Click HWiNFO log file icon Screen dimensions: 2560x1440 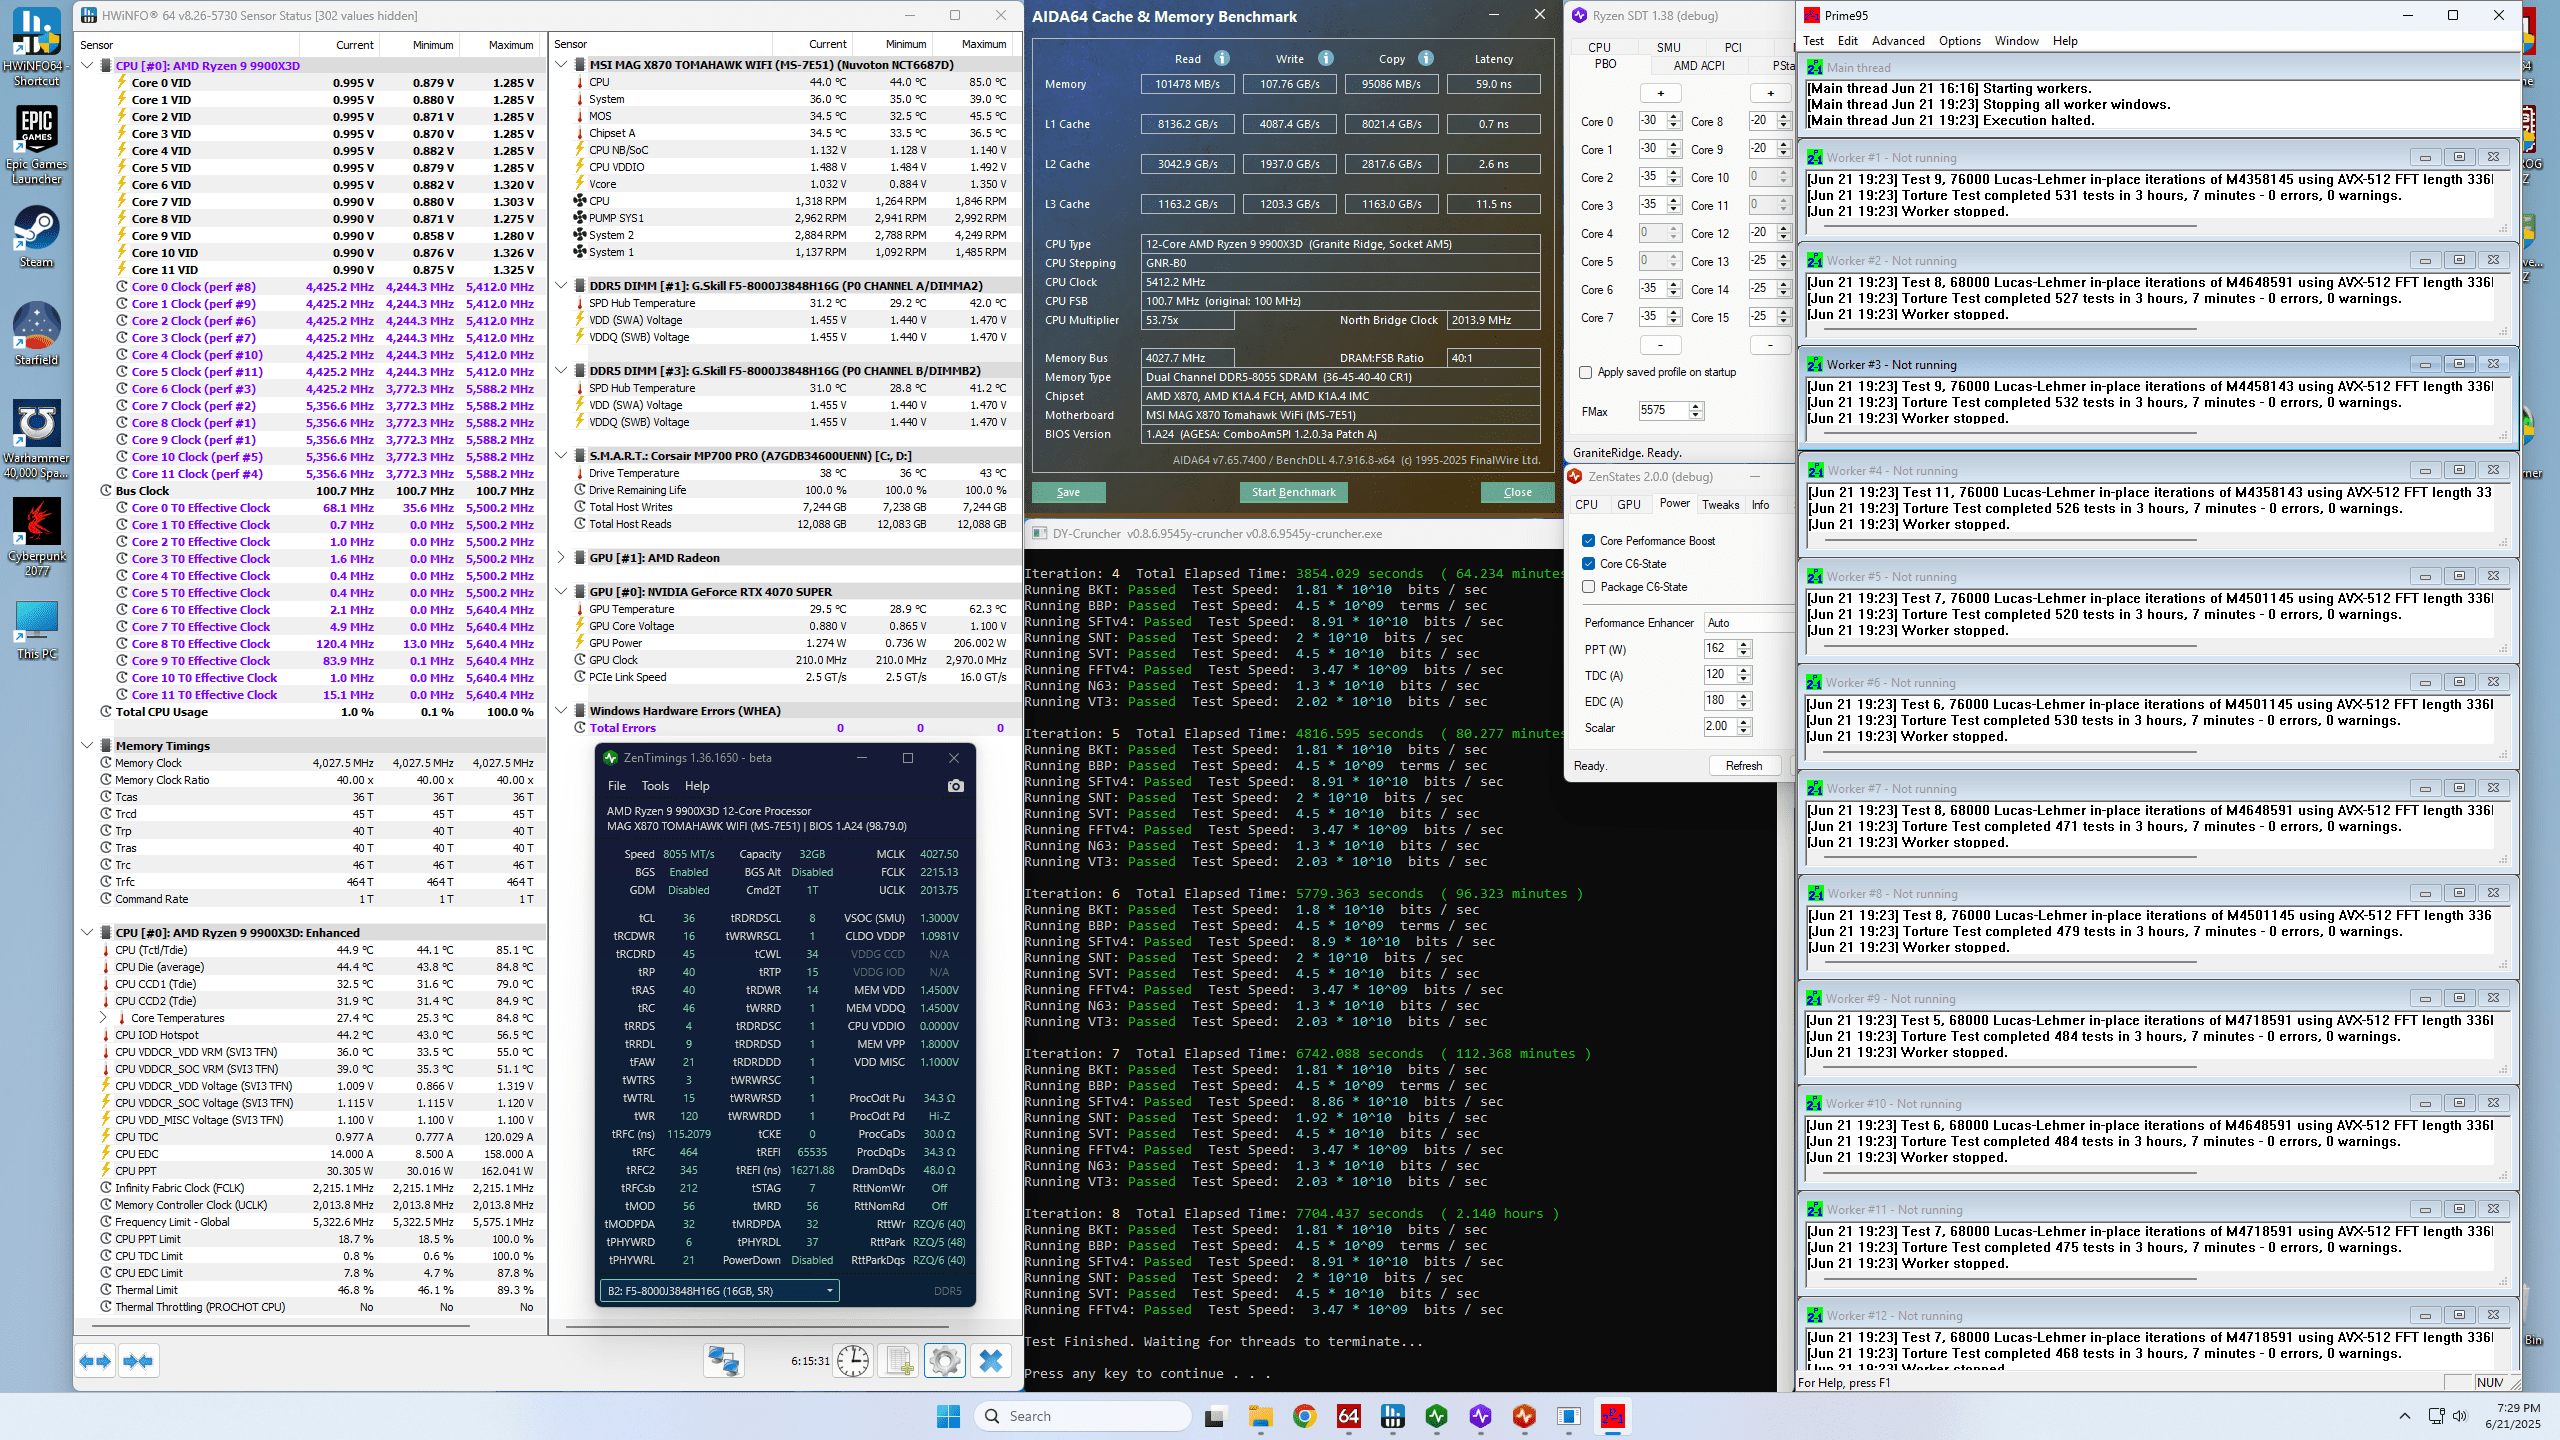(898, 1361)
